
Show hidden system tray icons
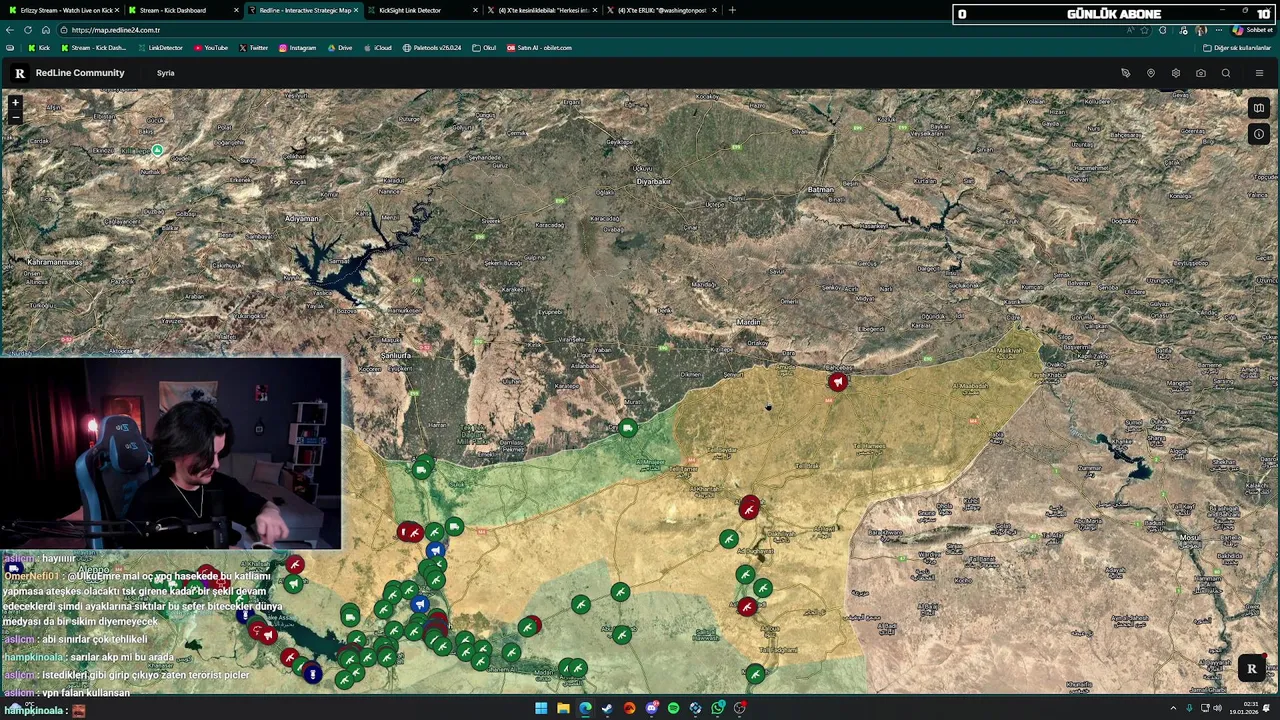[1173, 708]
